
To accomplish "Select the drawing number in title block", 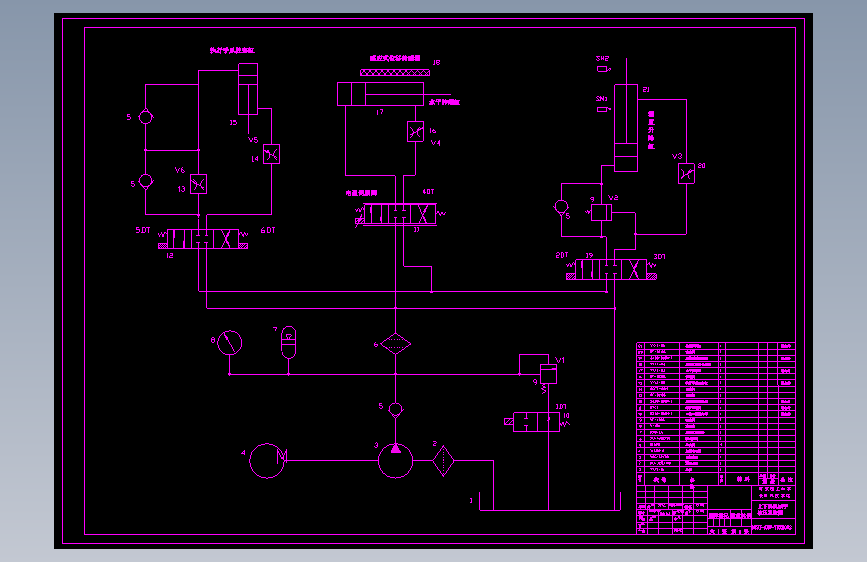I will [772, 528].
